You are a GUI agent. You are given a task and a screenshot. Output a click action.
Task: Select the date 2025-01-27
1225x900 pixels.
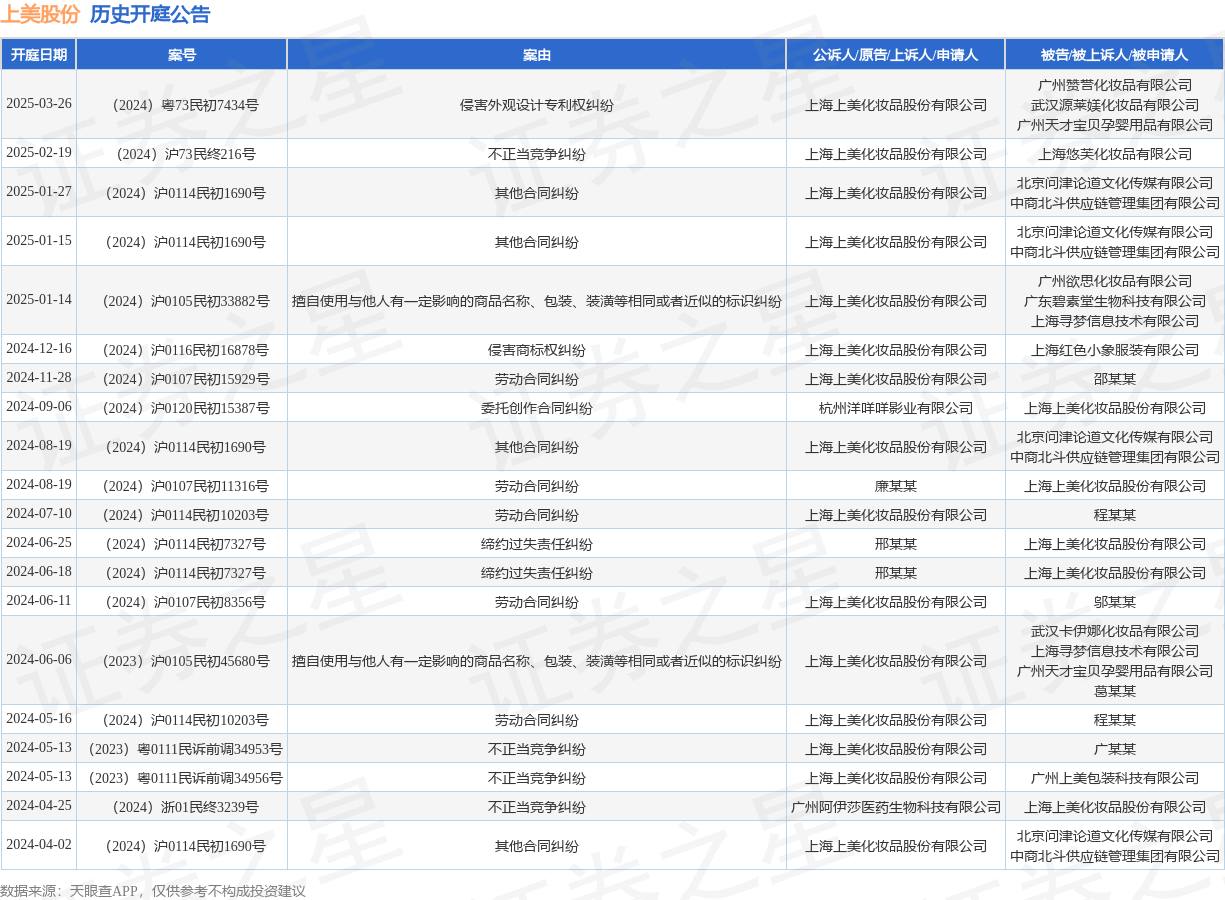pos(39,192)
